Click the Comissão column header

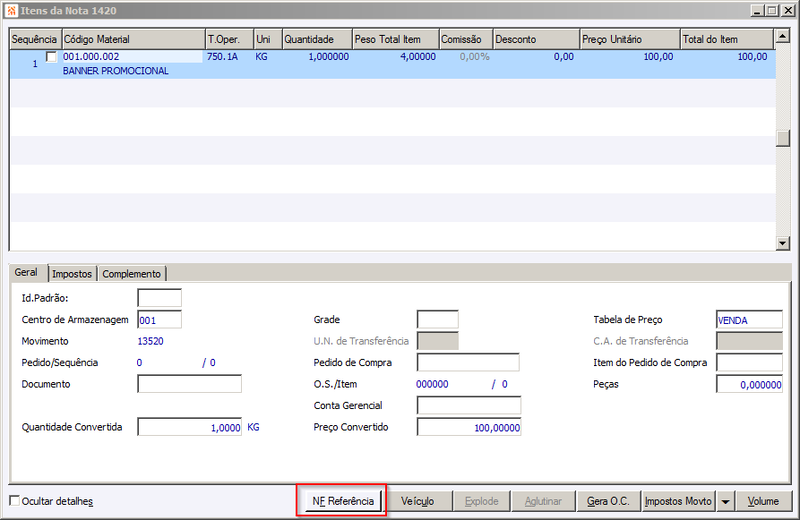click(x=466, y=39)
